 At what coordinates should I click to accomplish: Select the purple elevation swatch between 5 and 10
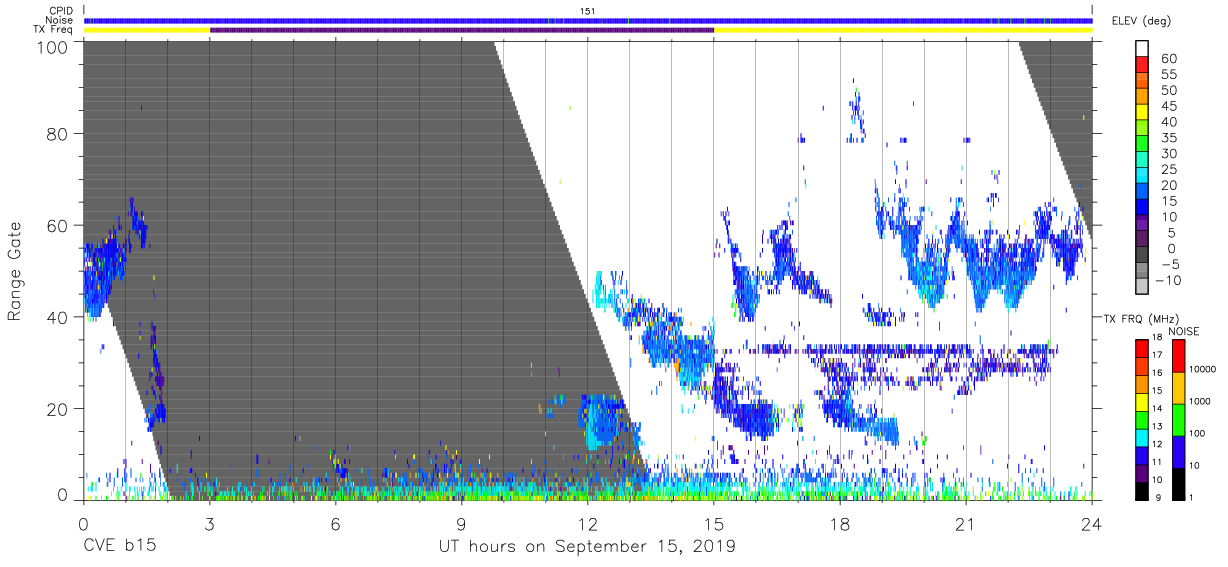pos(1141,224)
